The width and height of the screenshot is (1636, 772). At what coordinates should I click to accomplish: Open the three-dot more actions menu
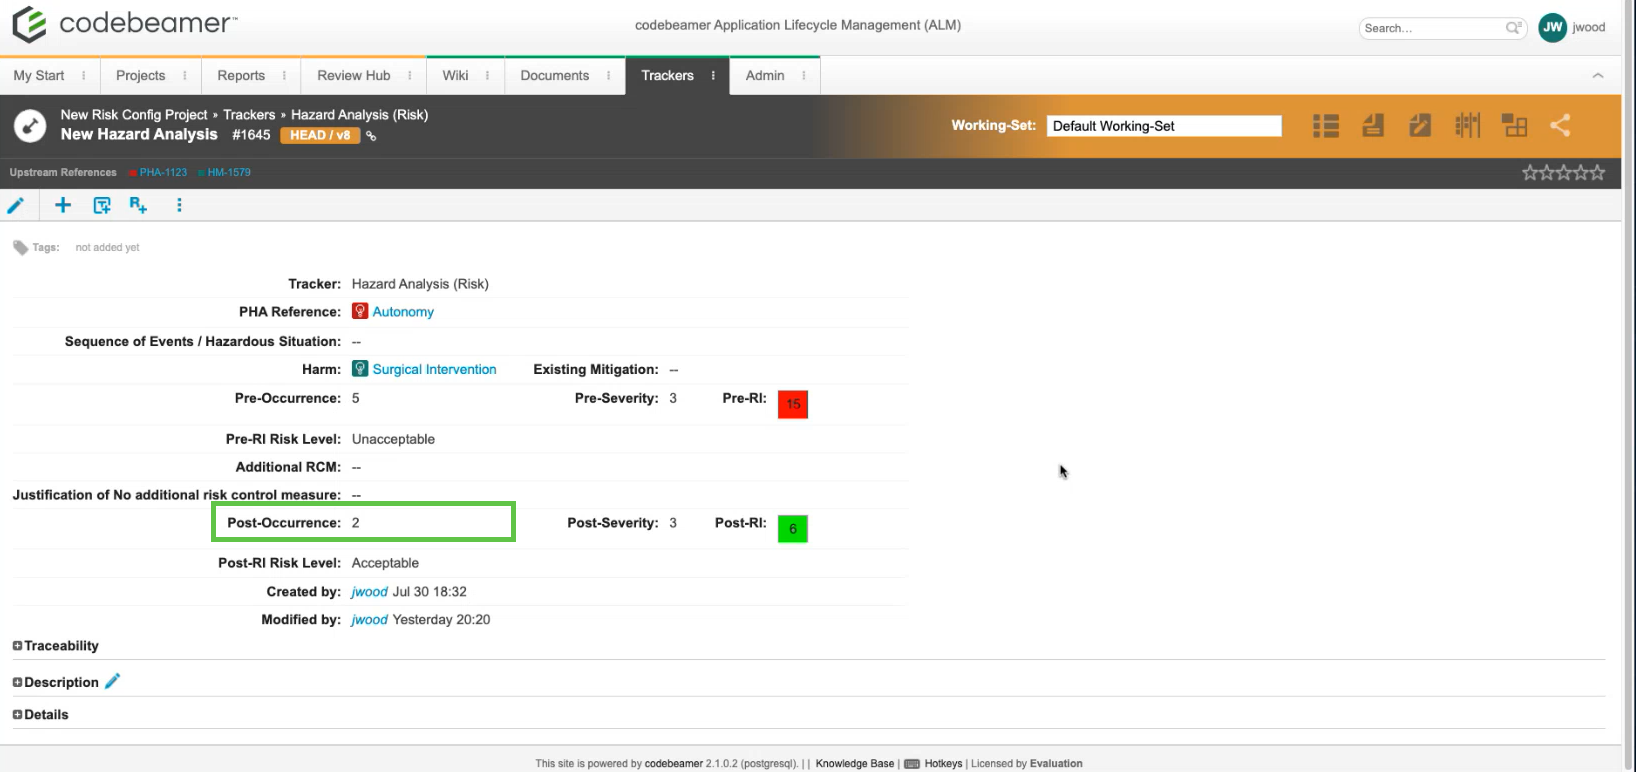[x=179, y=205]
